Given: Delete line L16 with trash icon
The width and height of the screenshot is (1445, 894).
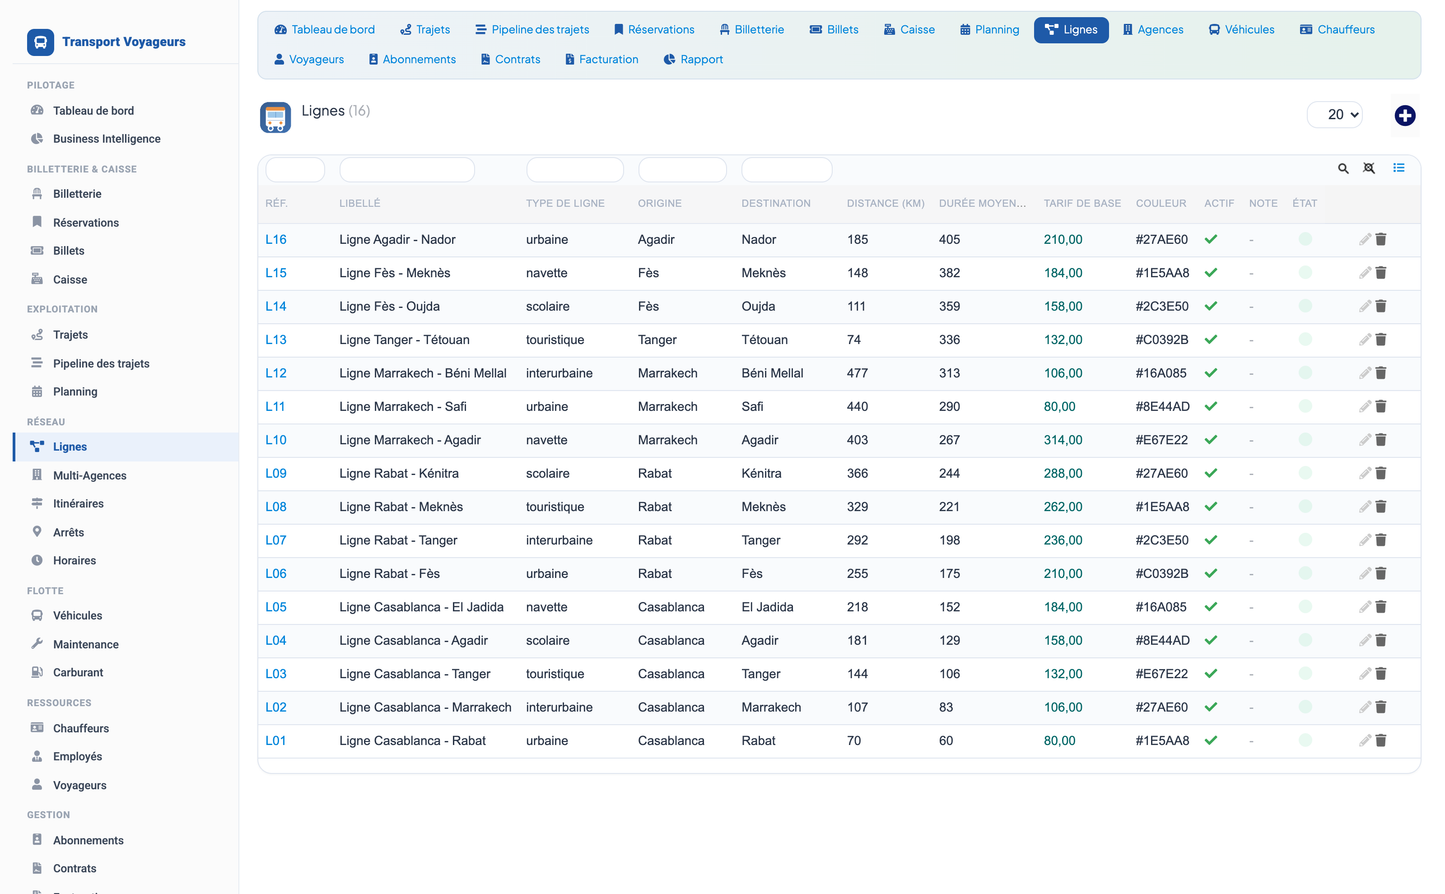Looking at the screenshot, I should tap(1381, 239).
